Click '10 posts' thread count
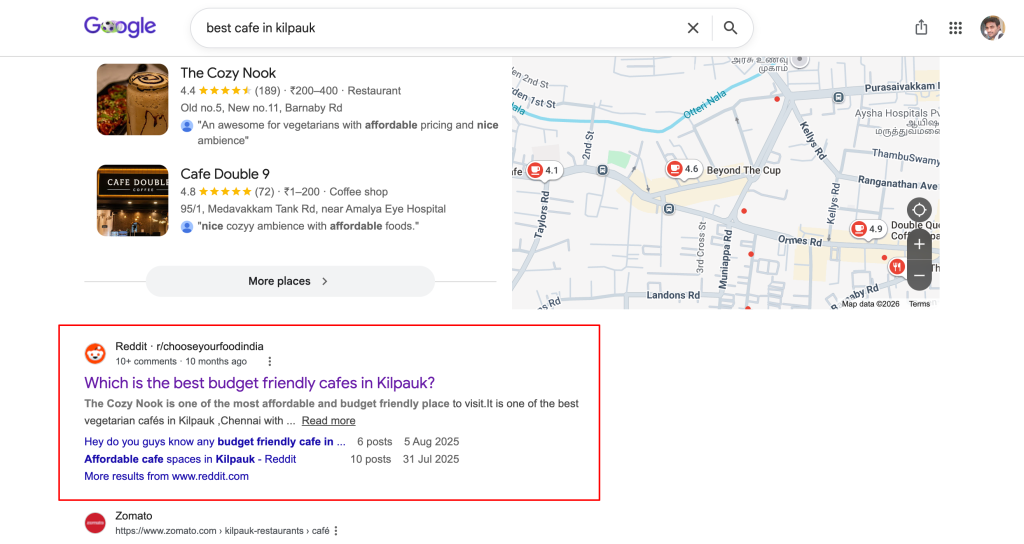This screenshot has height=544, width=1024. tap(370, 459)
